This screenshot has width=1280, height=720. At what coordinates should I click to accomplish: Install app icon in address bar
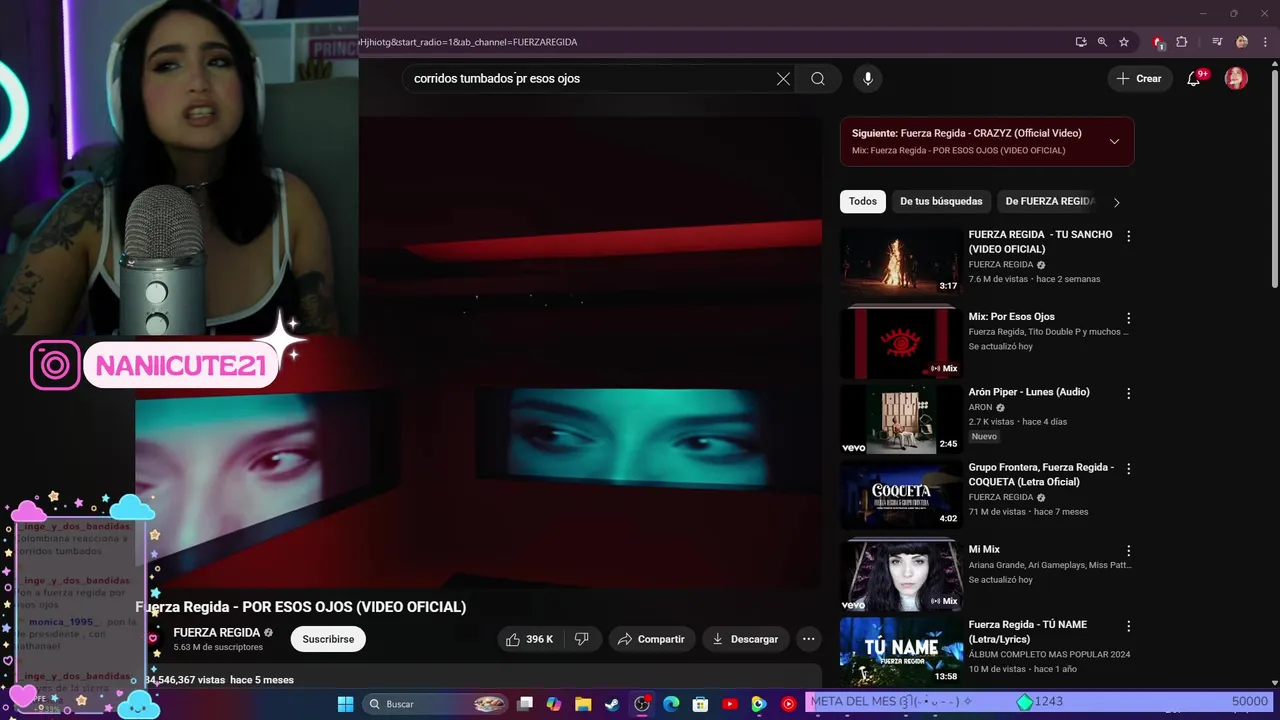click(1081, 42)
